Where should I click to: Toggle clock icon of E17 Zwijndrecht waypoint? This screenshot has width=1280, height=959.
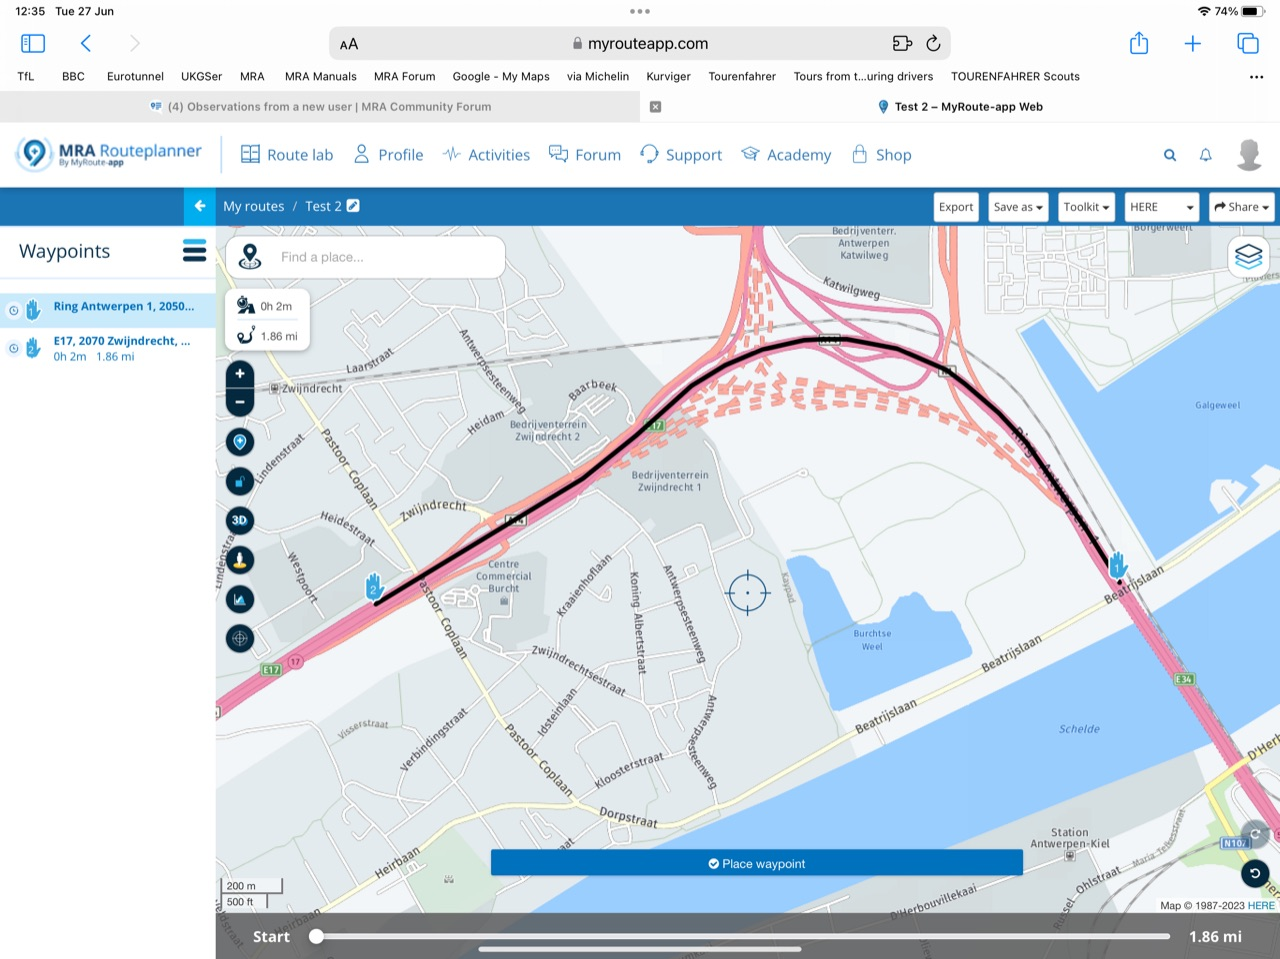pos(14,348)
